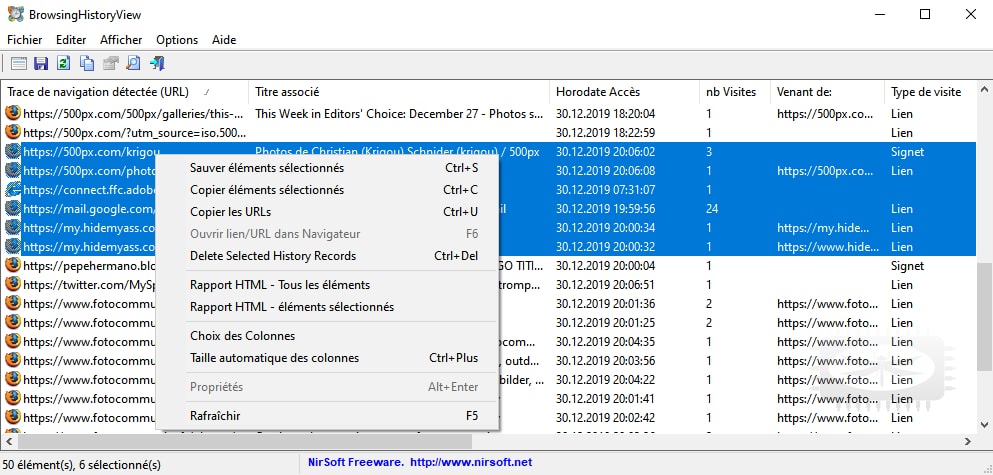Click the access time 30.12.2019 07:31:07
Screen dimensions: 993x475
click(x=605, y=190)
